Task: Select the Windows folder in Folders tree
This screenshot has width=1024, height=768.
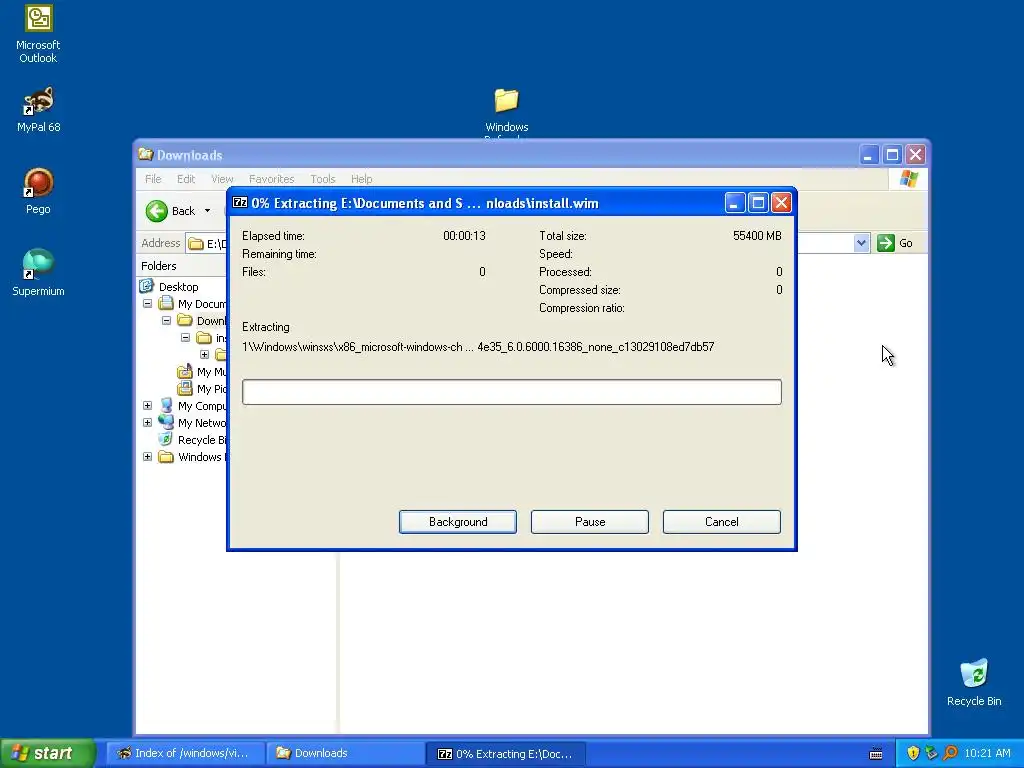Action: (202, 456)
